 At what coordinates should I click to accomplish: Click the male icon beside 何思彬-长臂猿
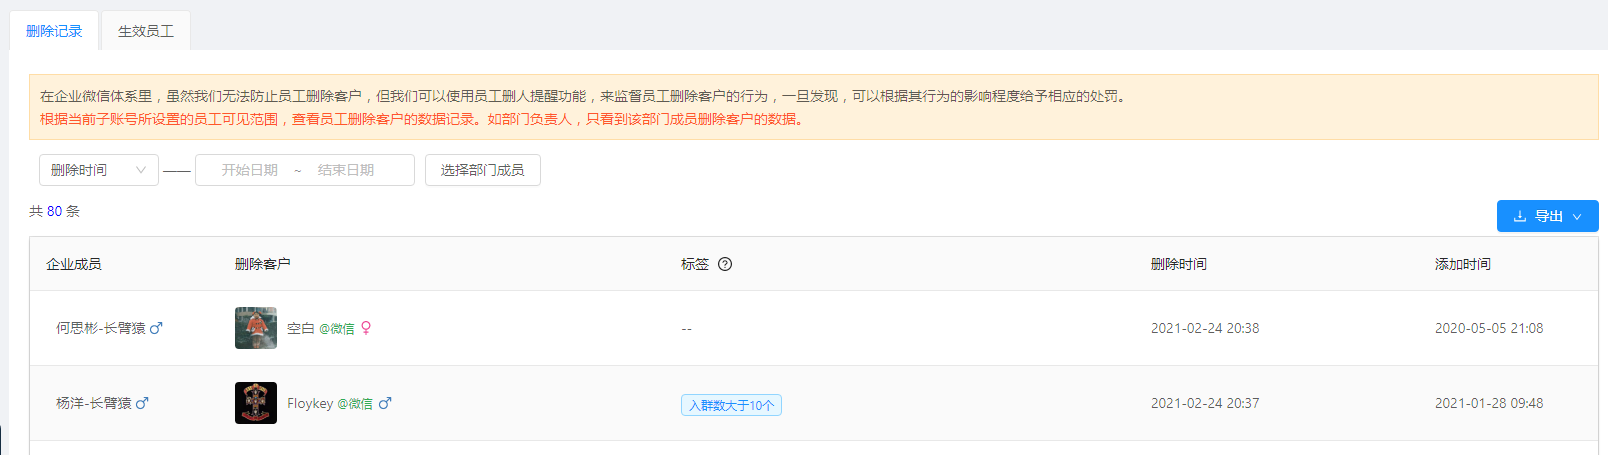click(x=156, y=328)
